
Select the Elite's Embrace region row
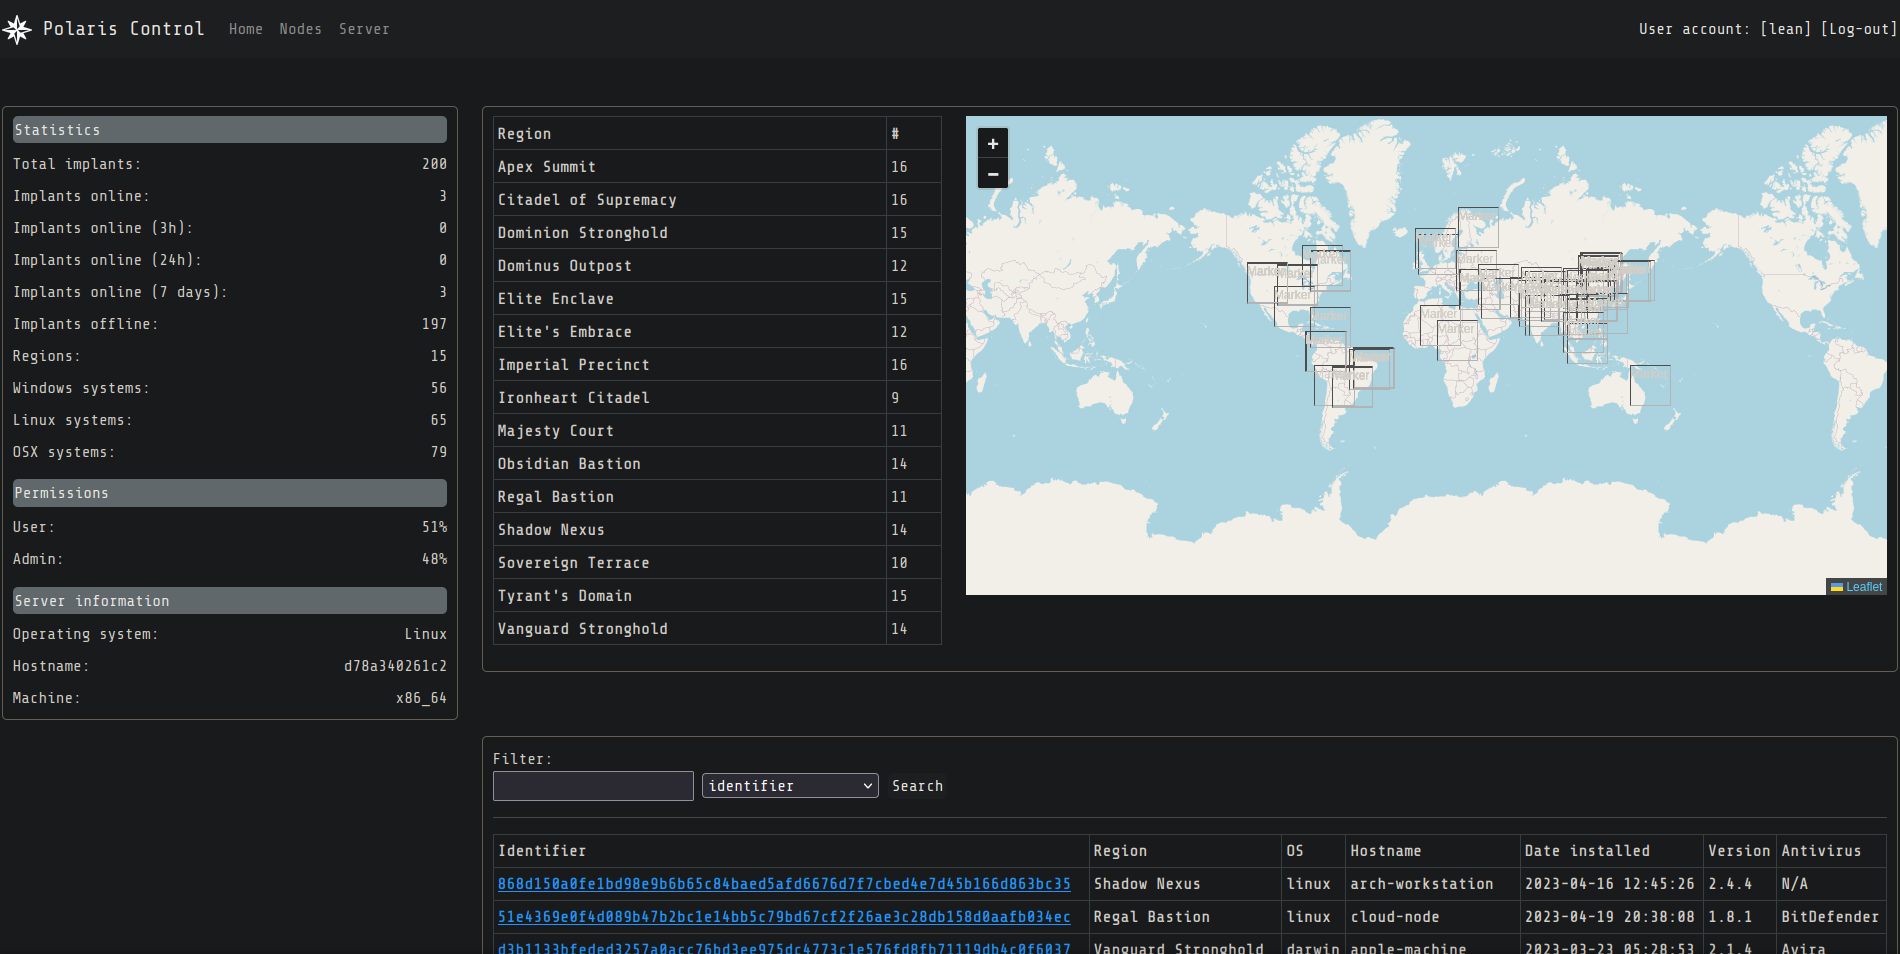(x=717, y=332)
